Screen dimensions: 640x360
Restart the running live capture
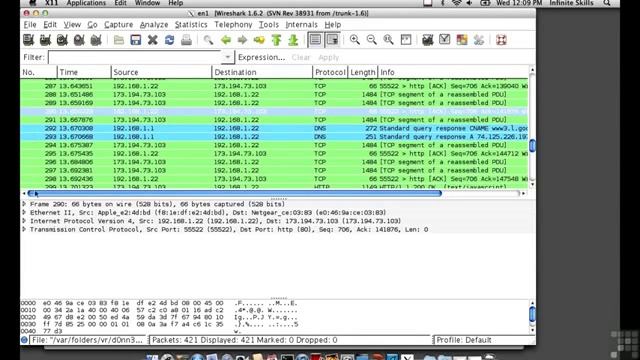pyautogui.click(x=96, y=40)
